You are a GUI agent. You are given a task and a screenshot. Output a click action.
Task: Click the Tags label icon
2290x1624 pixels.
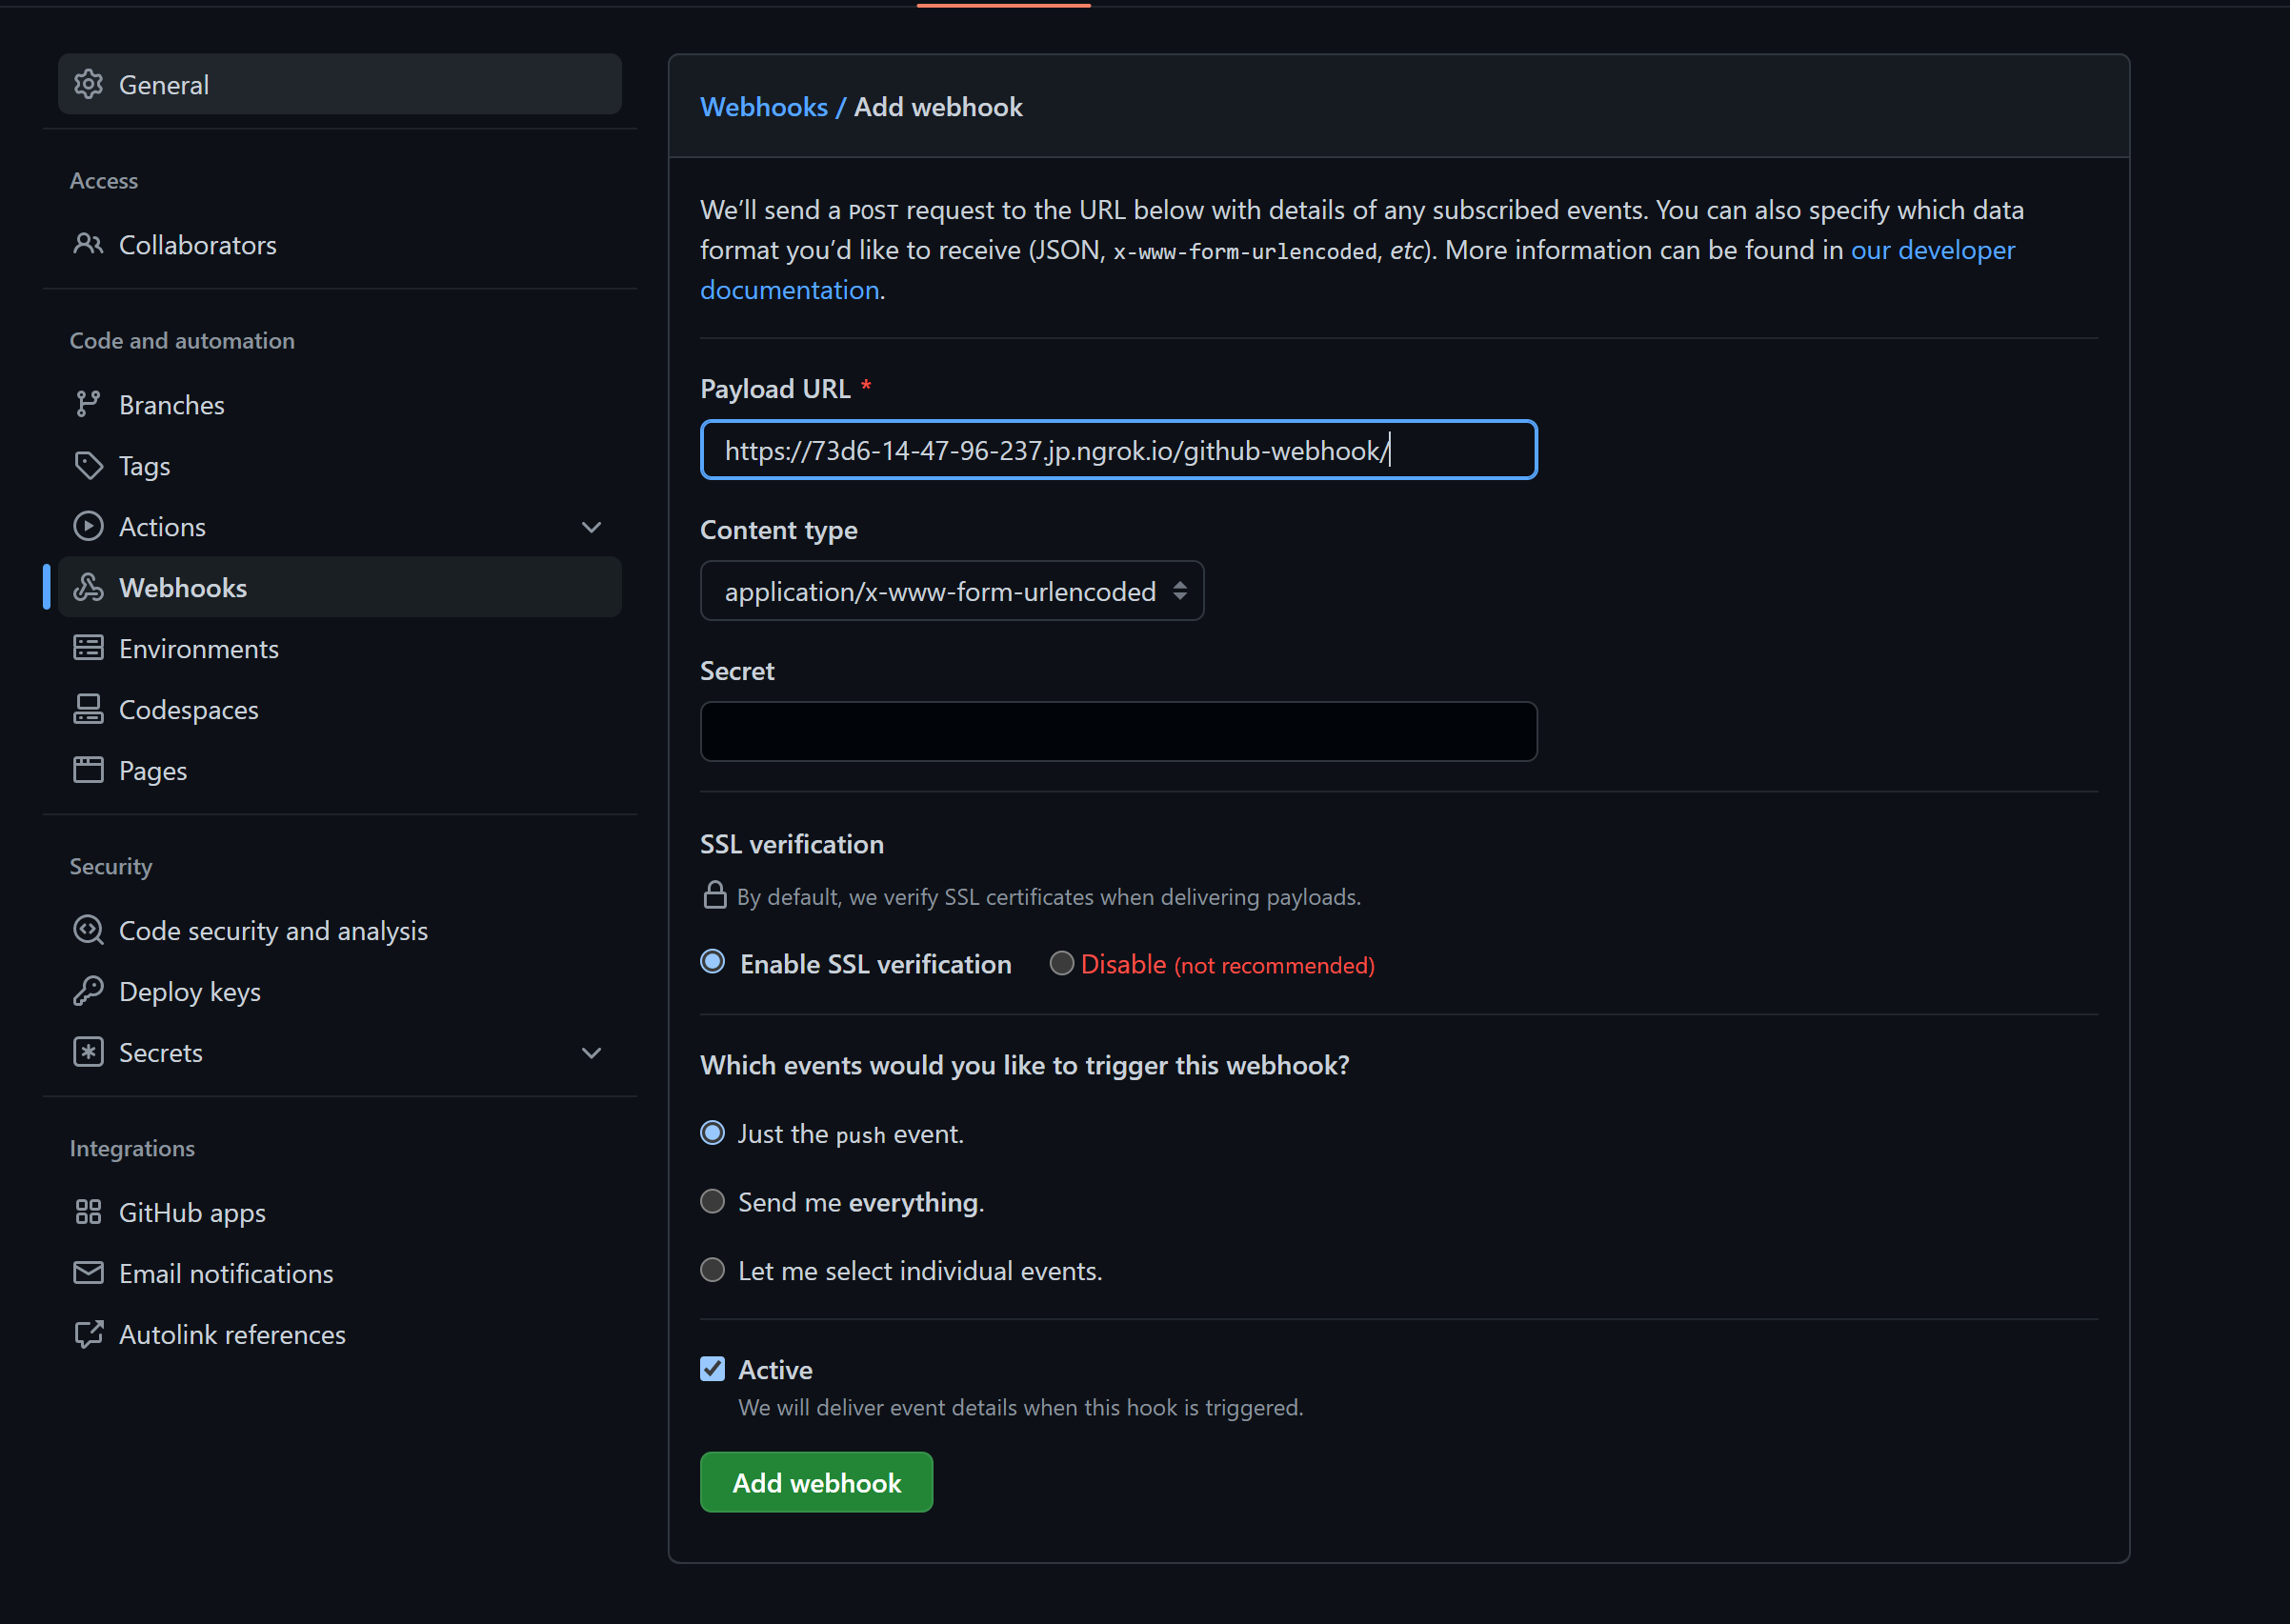[88, 465]
